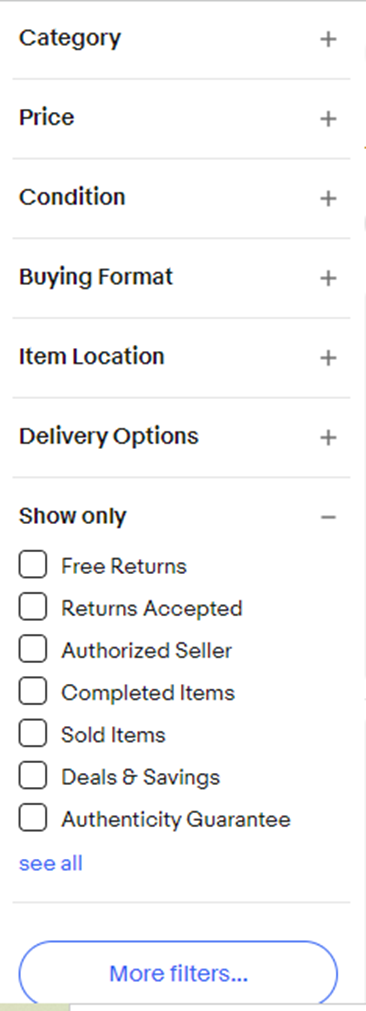
Task: Expand Buying Format with the plus icon
Action: tap(328, 278)
